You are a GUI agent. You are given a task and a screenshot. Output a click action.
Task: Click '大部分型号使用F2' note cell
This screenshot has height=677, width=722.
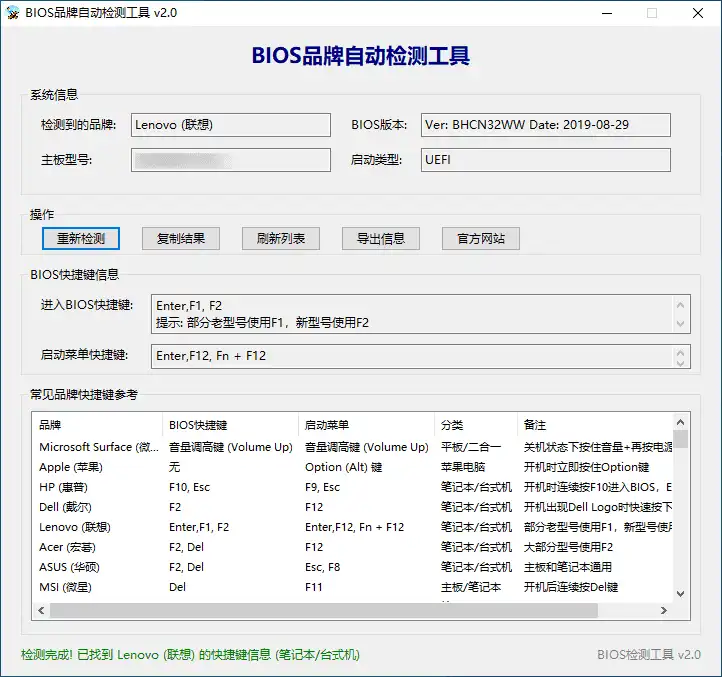pos(568,547)
